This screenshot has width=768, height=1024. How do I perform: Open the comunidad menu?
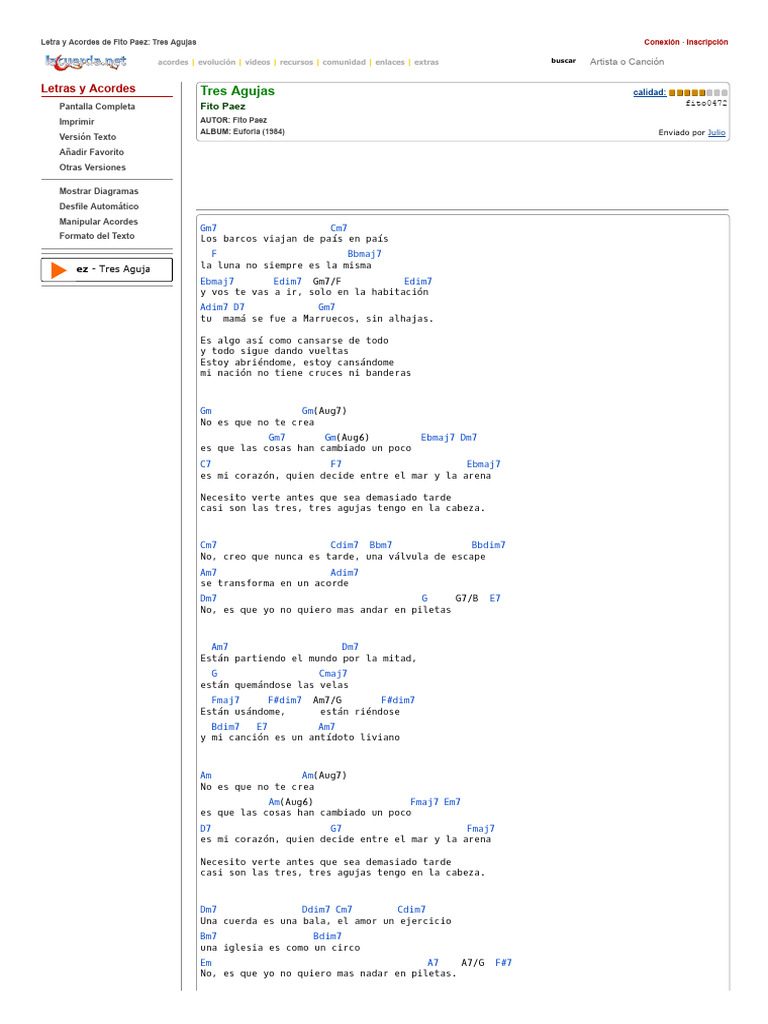click(344, 63)
